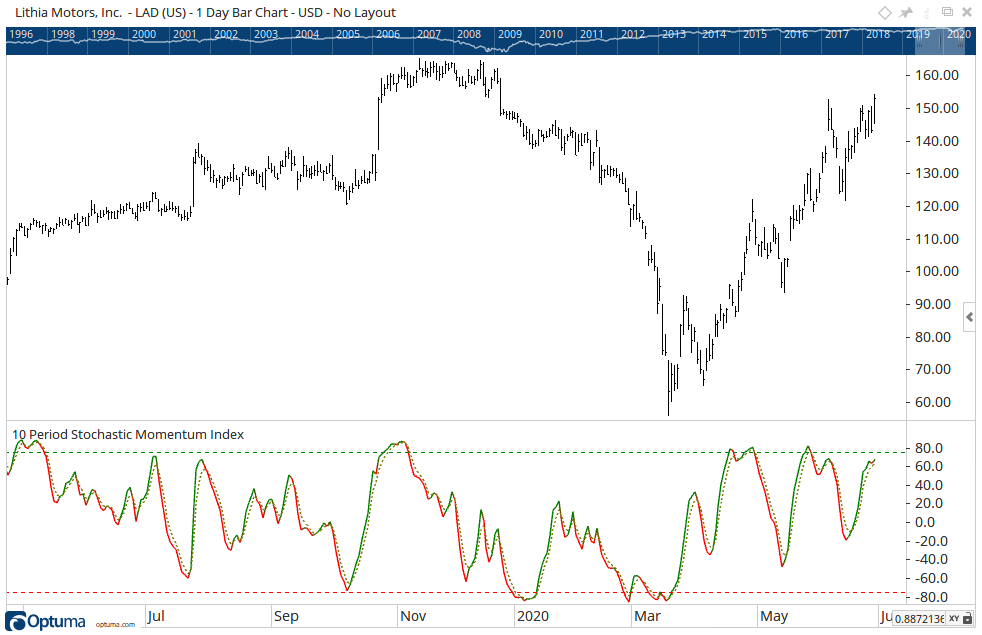The width and height of the screenshot is (982, 635).
Task: Jump to 1998 in the history navigator
Action: [x=63, y=34]
